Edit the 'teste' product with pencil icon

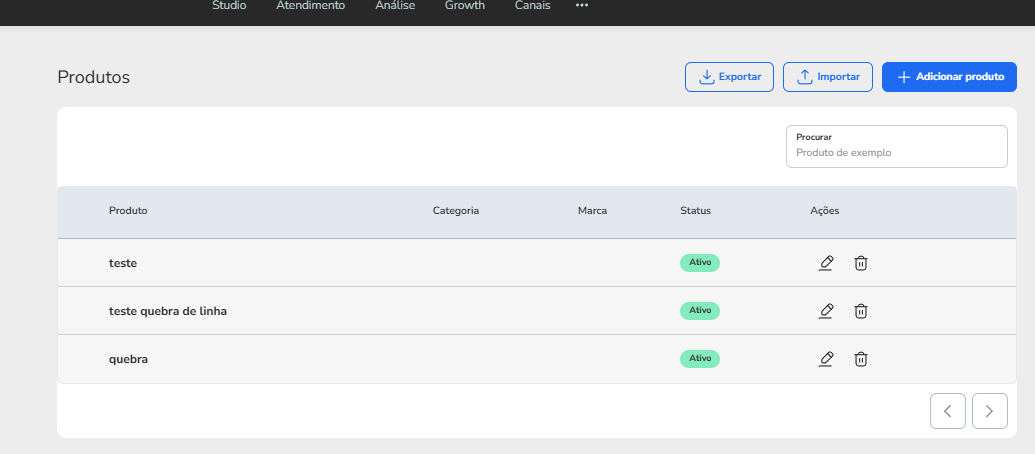[x=826, y=263]
